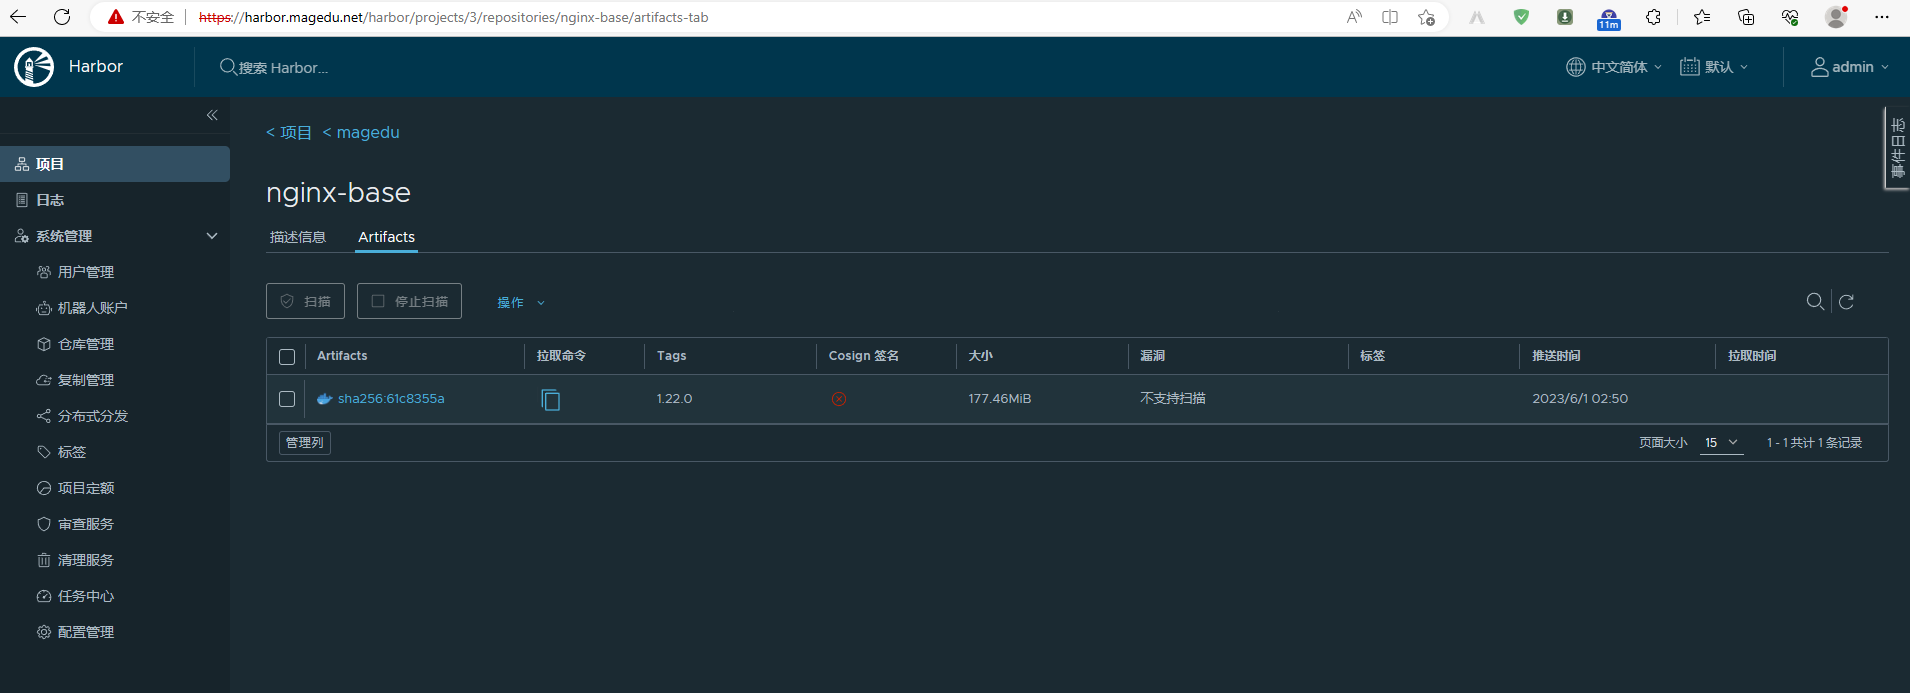
Task: Click the green shield extension icon
Action: (x=1521, y=17)
